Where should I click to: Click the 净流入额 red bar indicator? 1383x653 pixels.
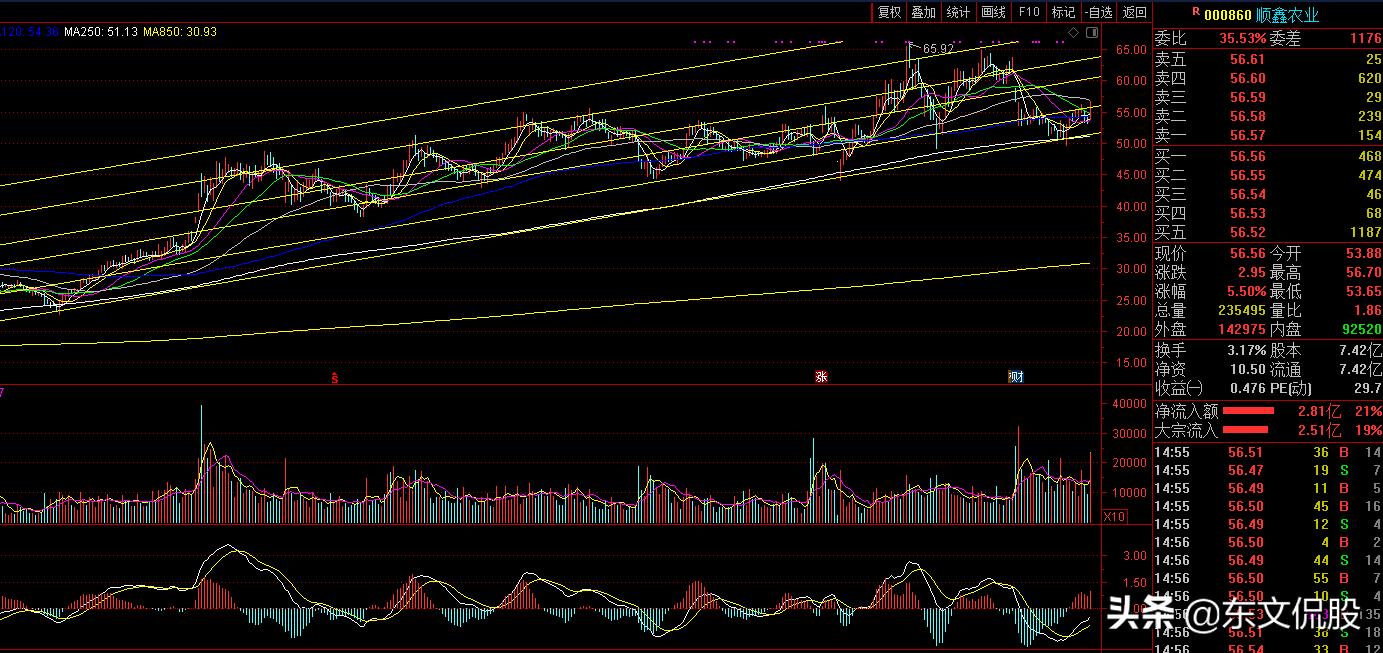pyautogui.click(x=1248, y=411)
